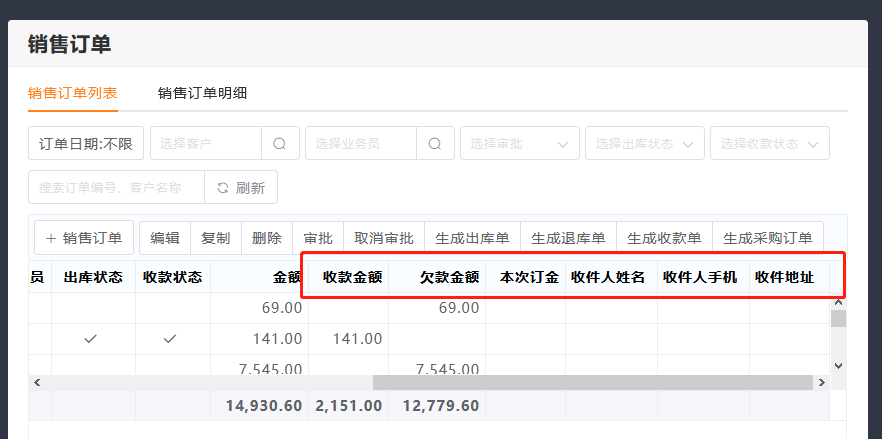
Task: Open the 选择审批 dropdown
Action: coord(519,143)
